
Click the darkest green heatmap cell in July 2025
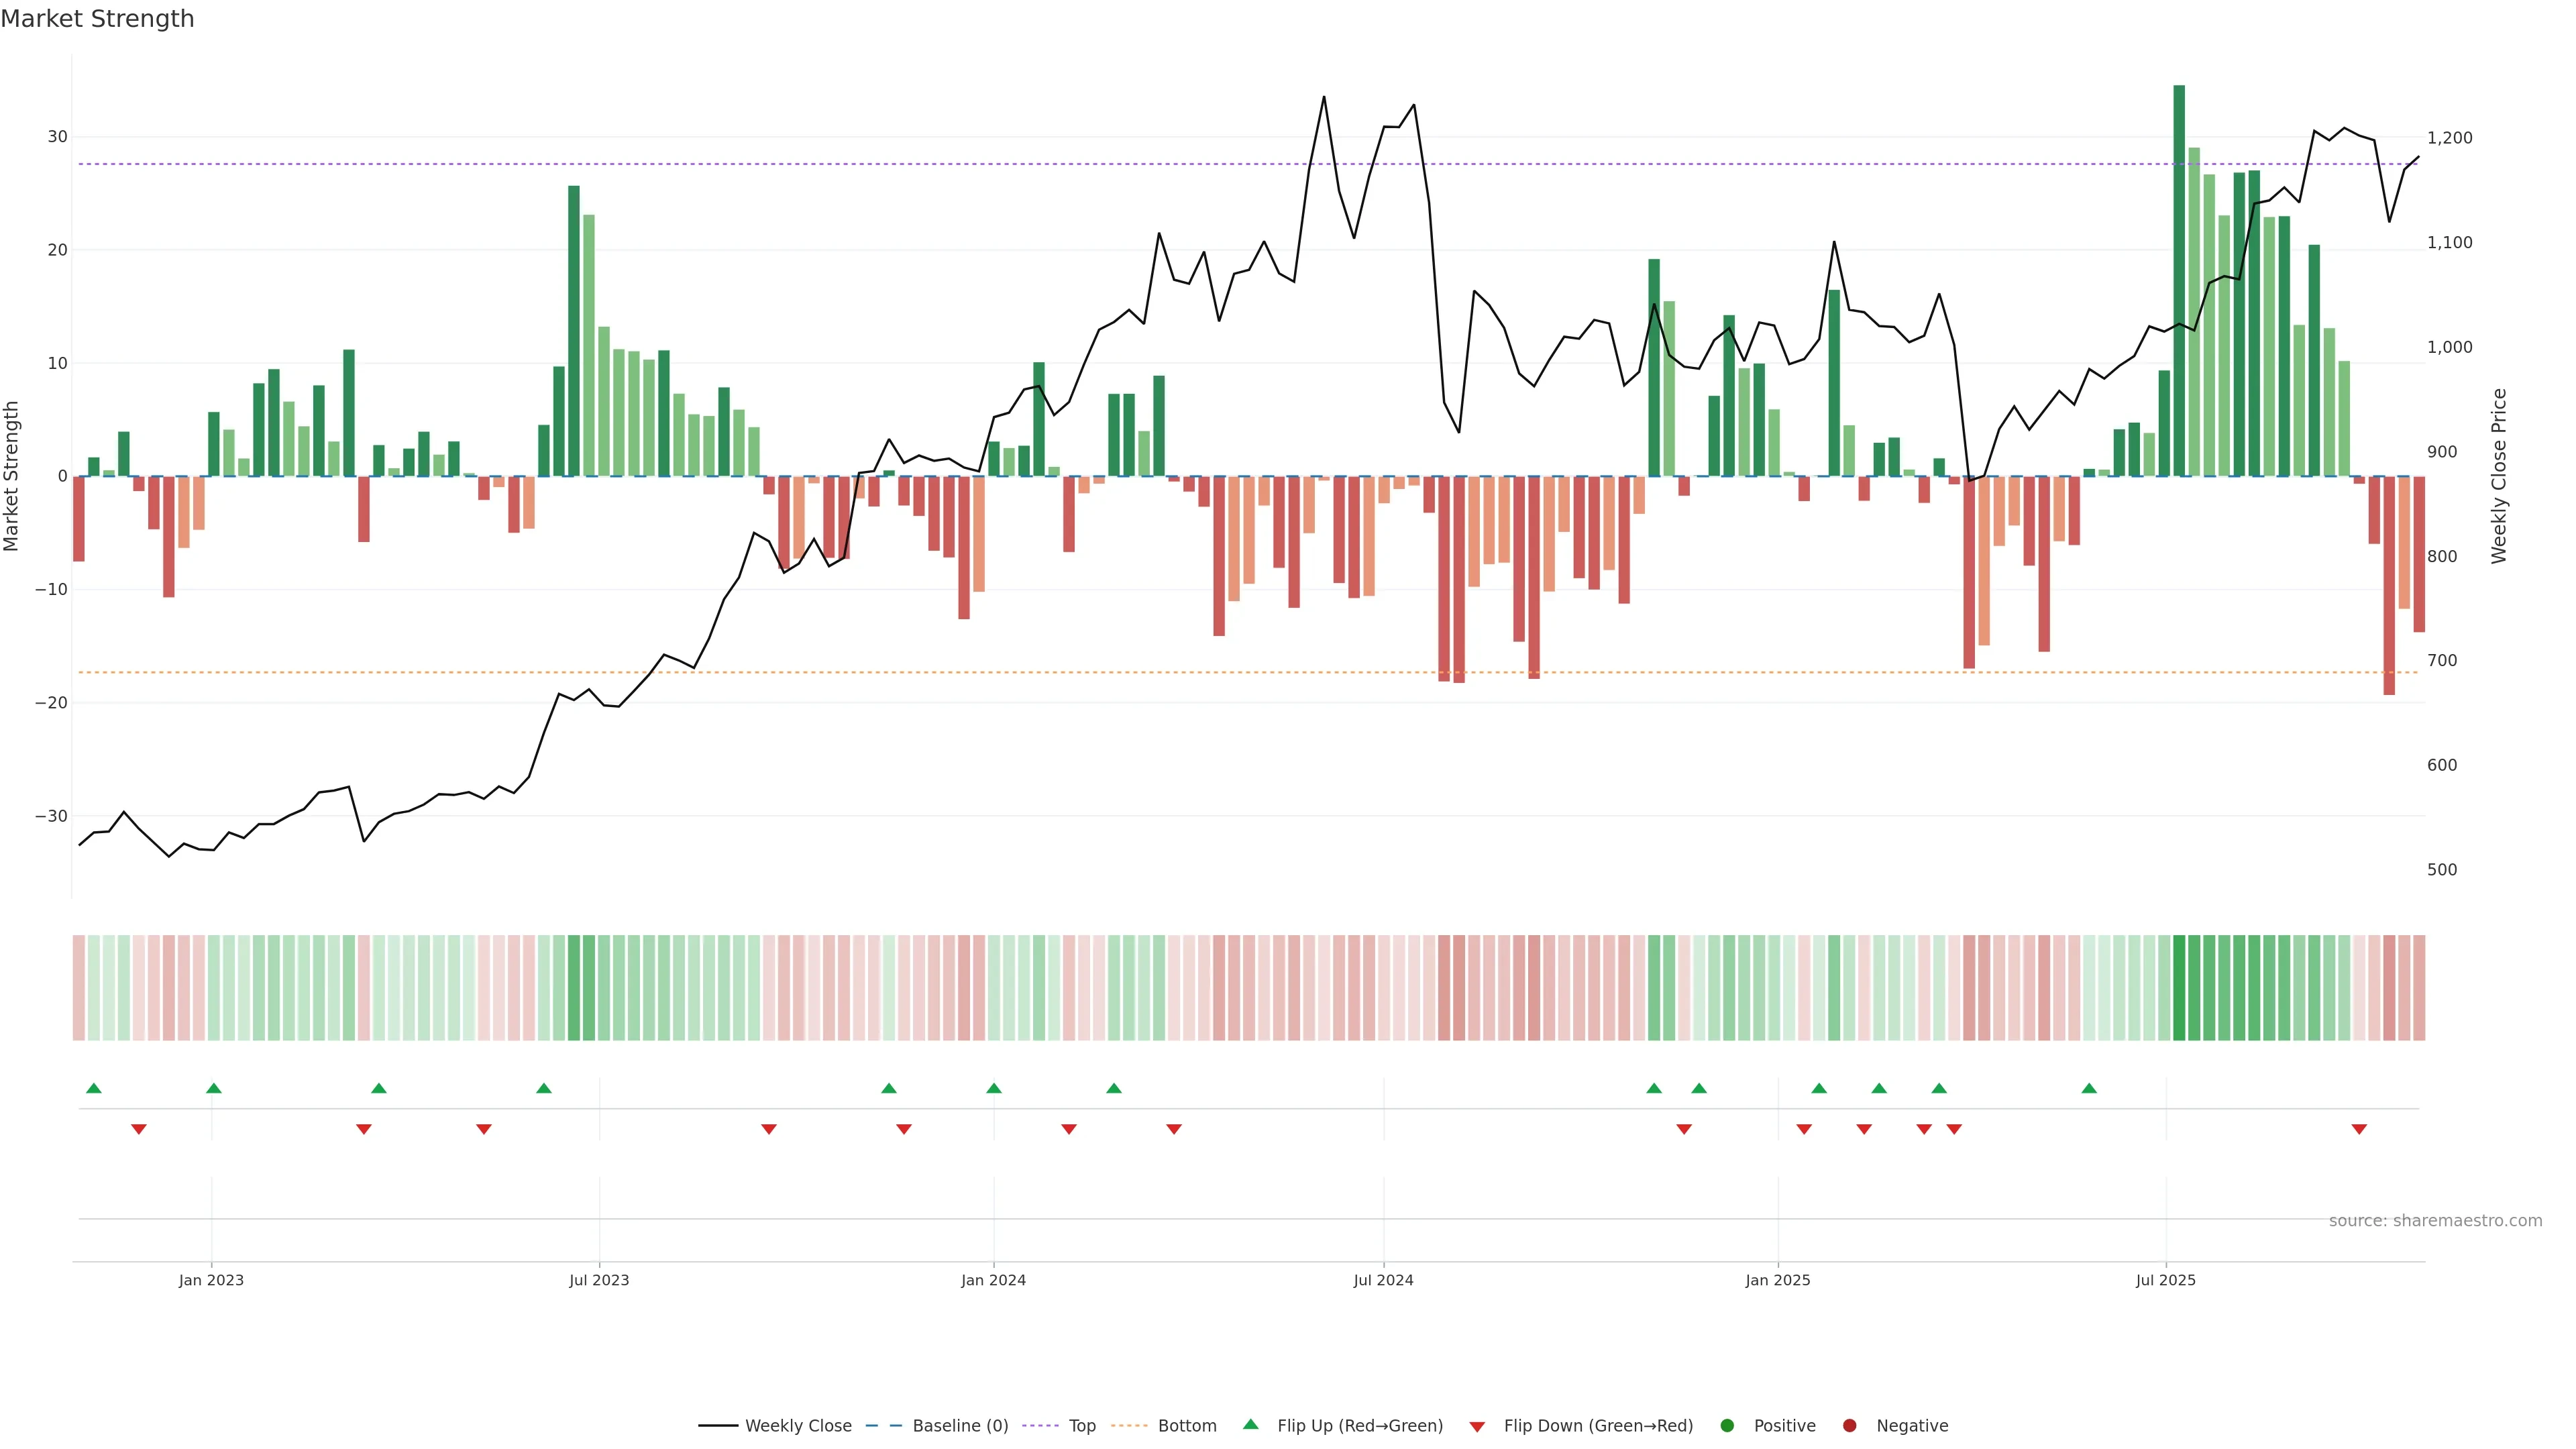2179,987
